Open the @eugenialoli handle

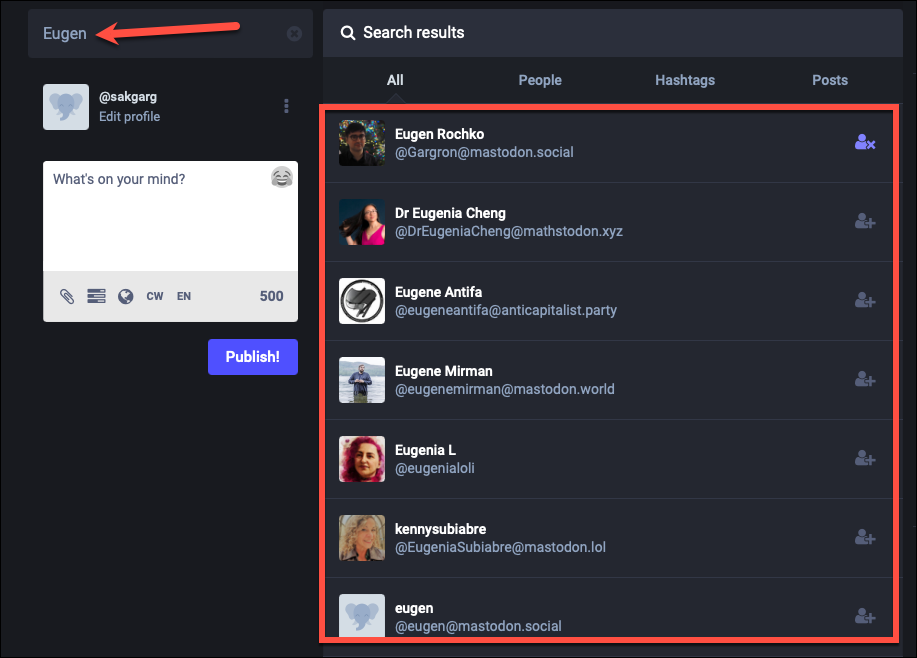tap(435, 468)
